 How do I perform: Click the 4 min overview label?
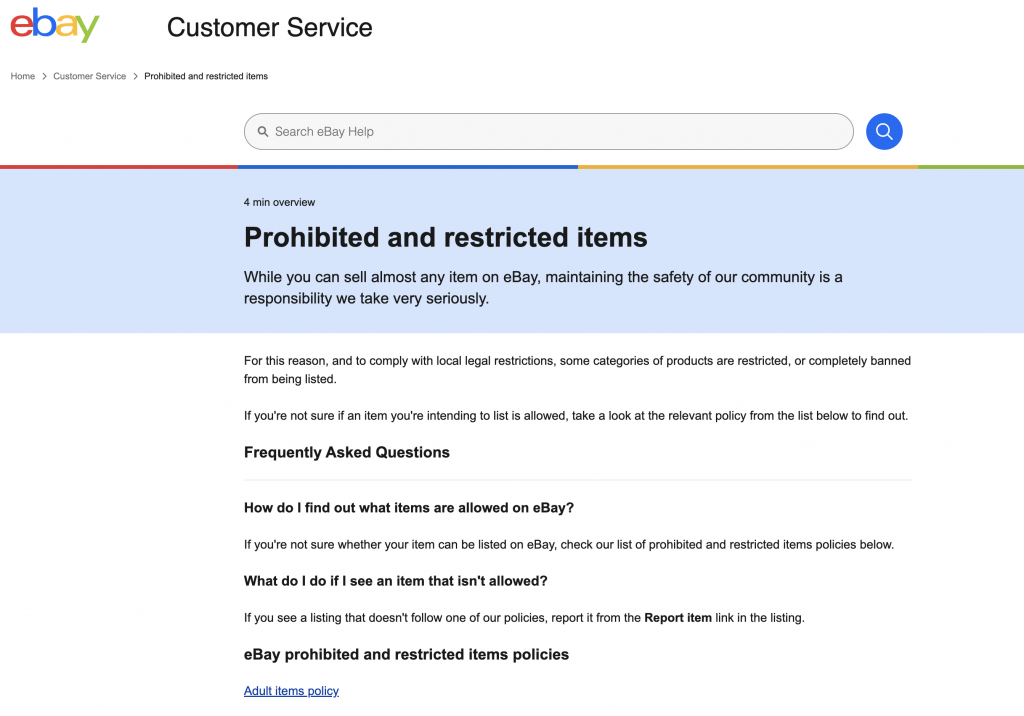[x=280, y=203]
